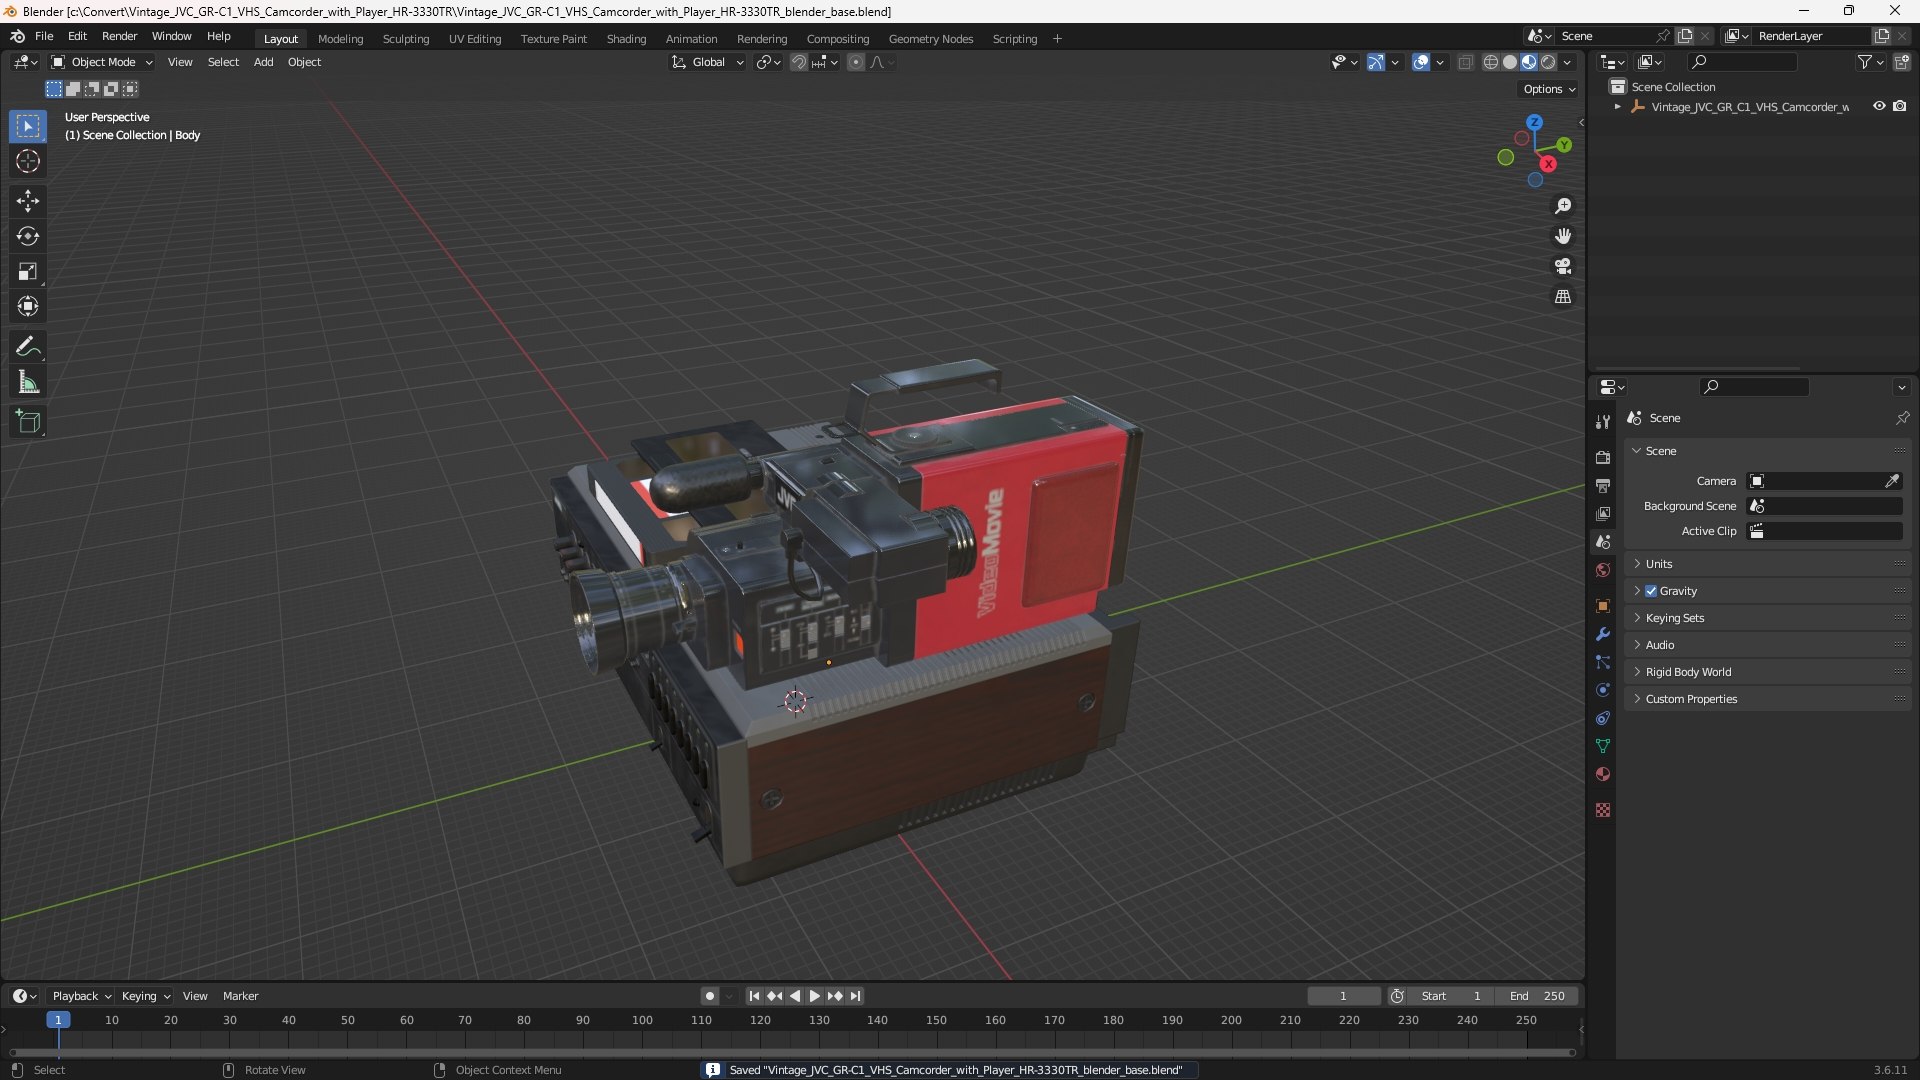Toggle auto keying record button

pos(709,996)
